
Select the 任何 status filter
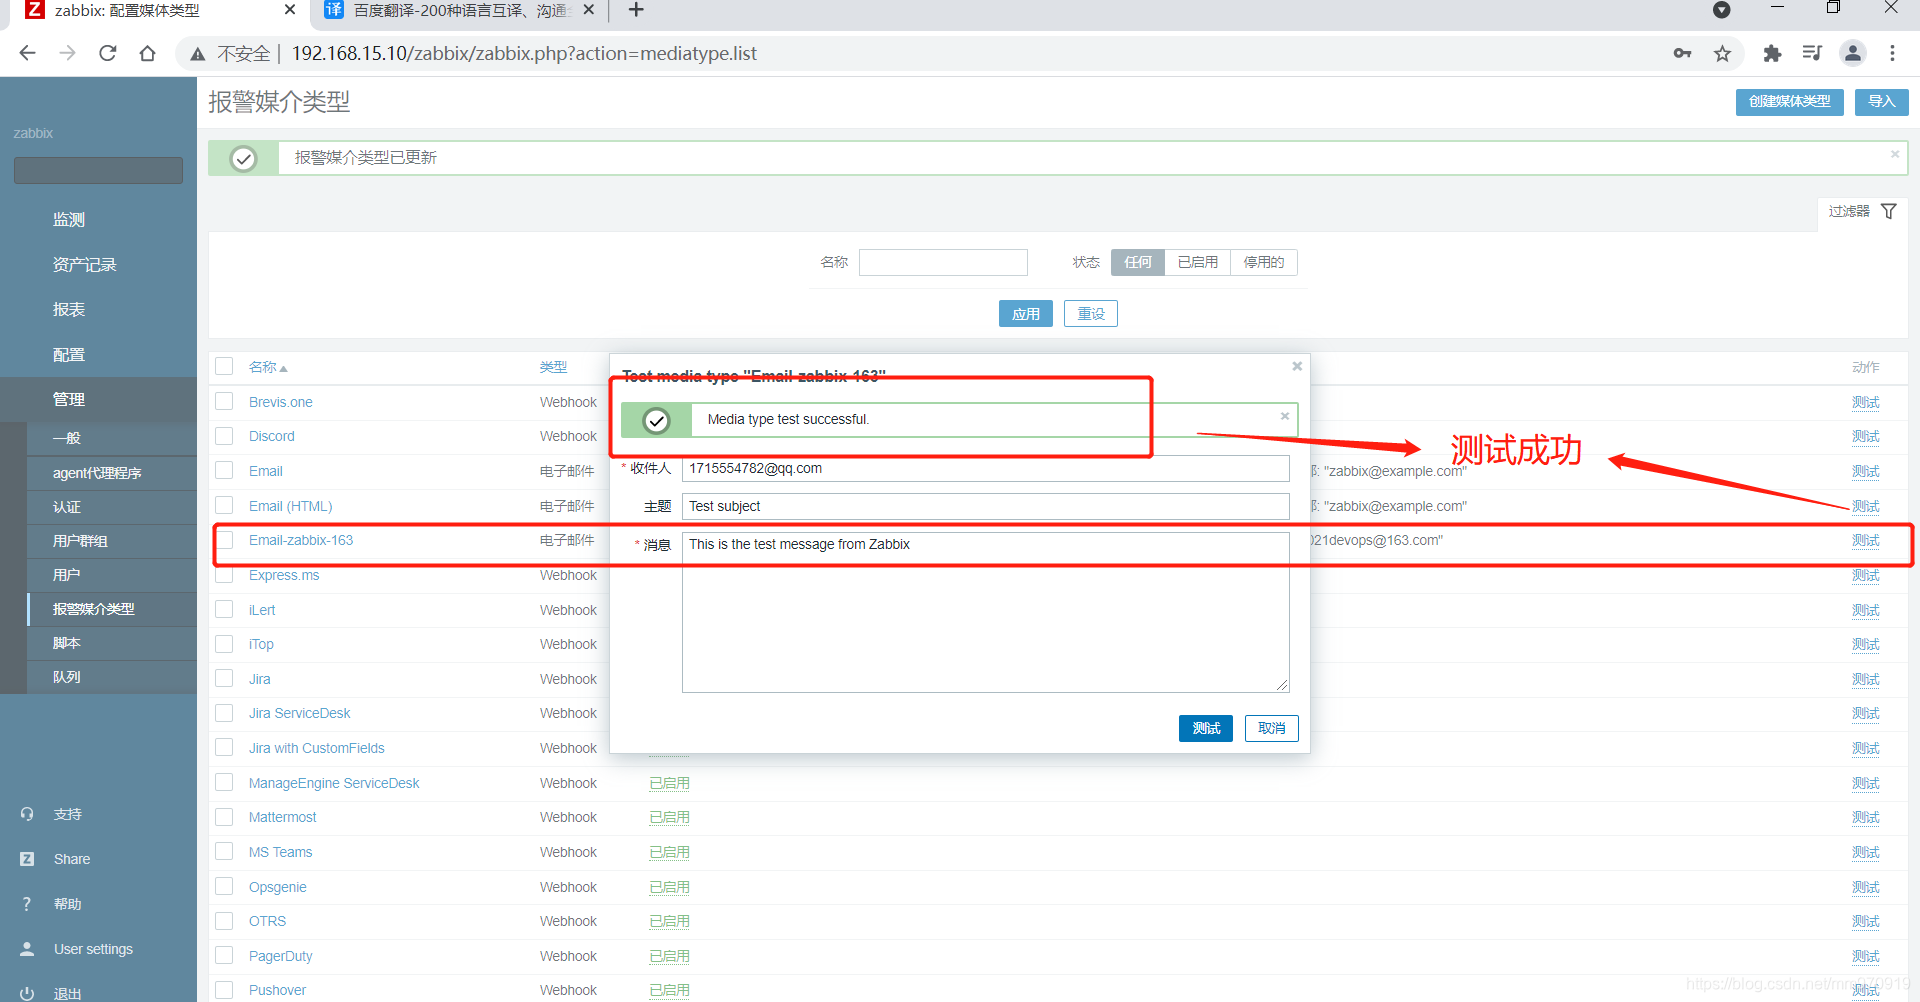coord(1138,262)
